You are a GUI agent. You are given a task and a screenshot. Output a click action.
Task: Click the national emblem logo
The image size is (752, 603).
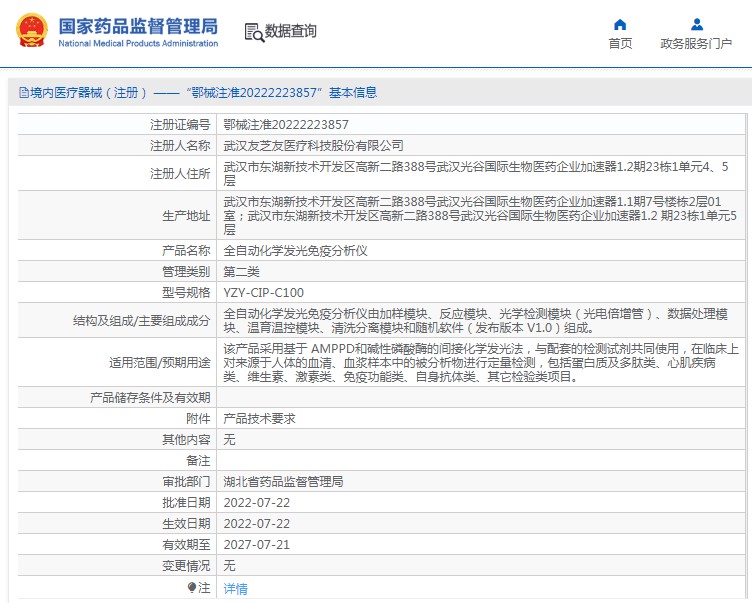[x=30, y=31]
